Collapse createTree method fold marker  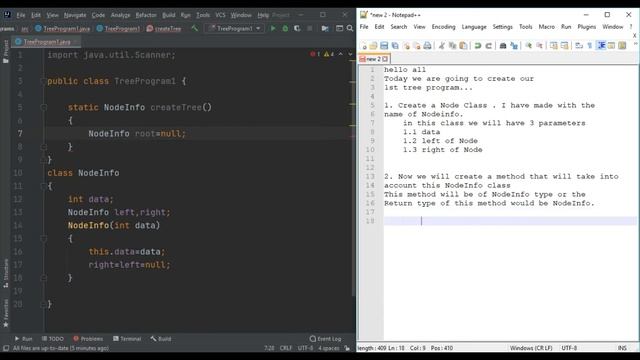(43, 107)
